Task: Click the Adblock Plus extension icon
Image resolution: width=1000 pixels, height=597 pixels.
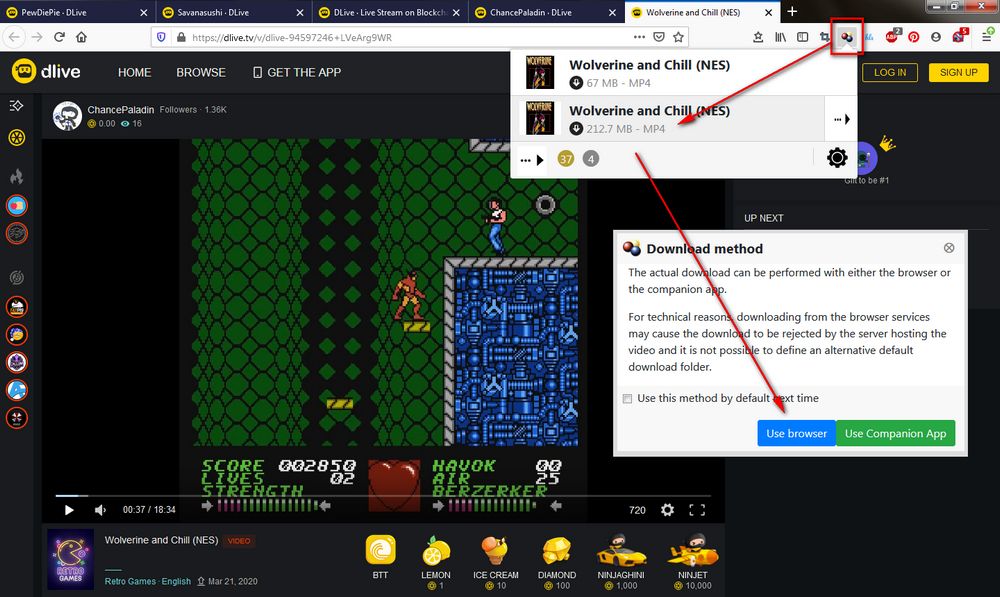Action: 892,36
